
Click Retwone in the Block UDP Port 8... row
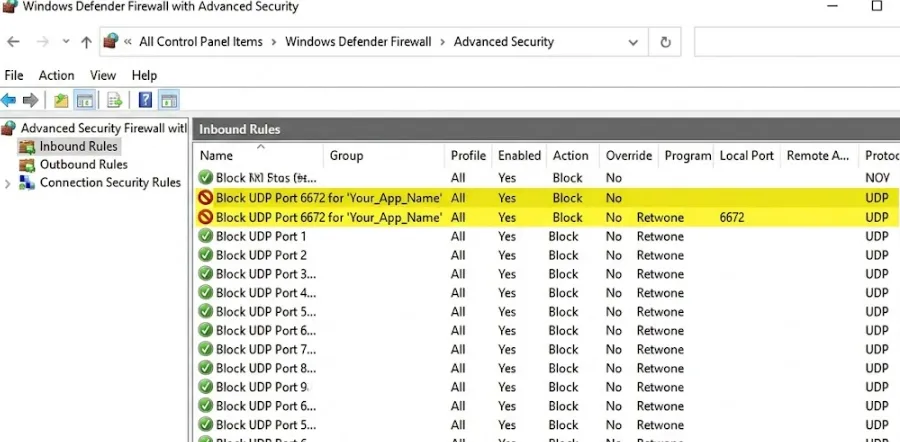pyautogui.click(x=660, y=368)
